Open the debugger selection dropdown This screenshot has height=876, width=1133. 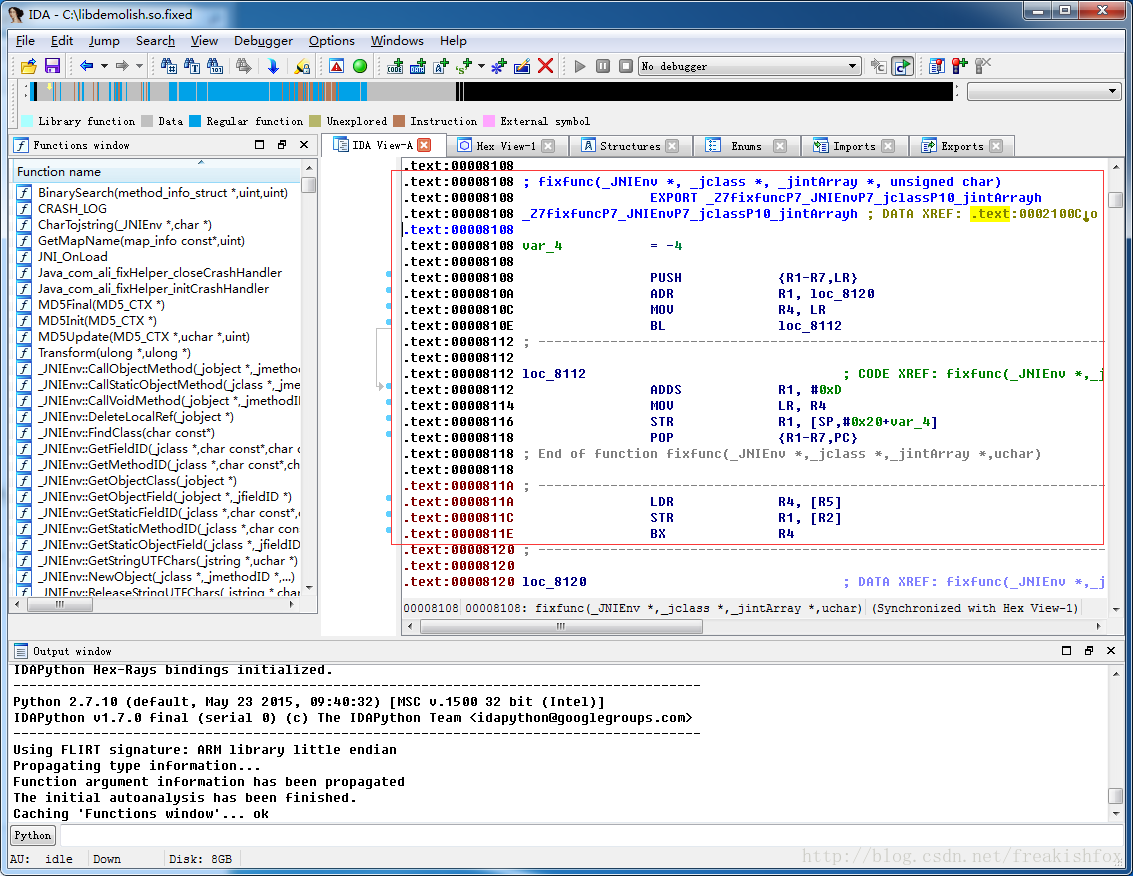(852, 66)
